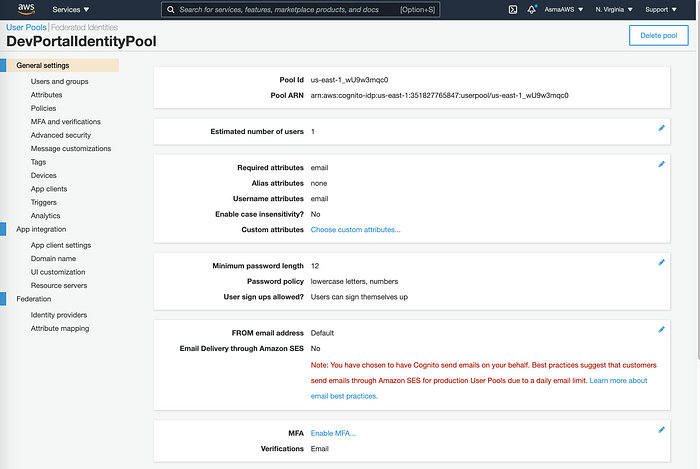Edit estimated number of users section
700x469 pixels.
click(x=661, y=128)
